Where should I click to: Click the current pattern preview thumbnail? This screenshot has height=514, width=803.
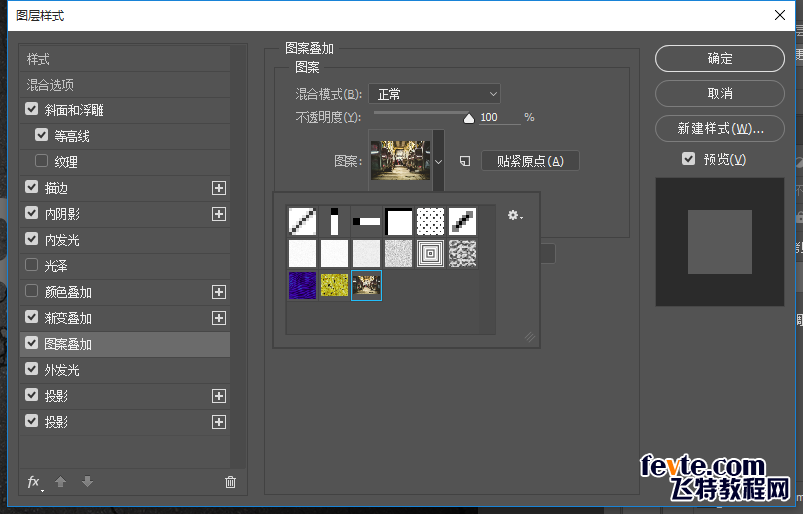coord(400,160)
